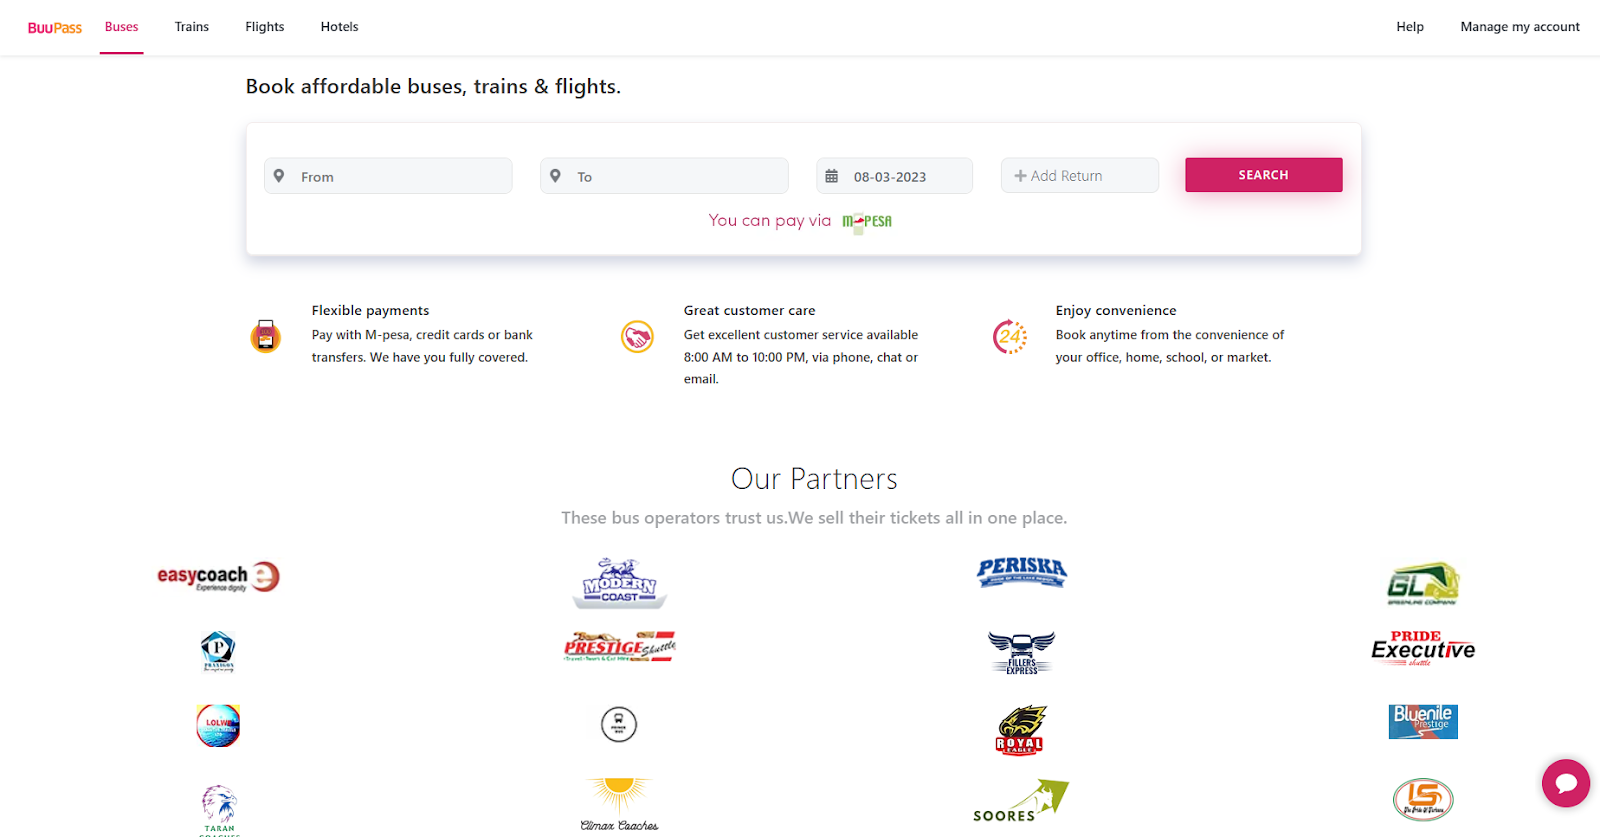Open the Bluenile Prestige logo
Image resolution: width=1600 pixels, height=837 pixels.
1422,721
